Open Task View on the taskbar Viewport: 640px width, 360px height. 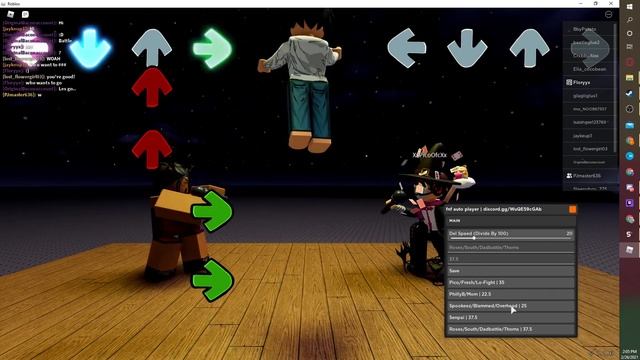coord(630,47)
